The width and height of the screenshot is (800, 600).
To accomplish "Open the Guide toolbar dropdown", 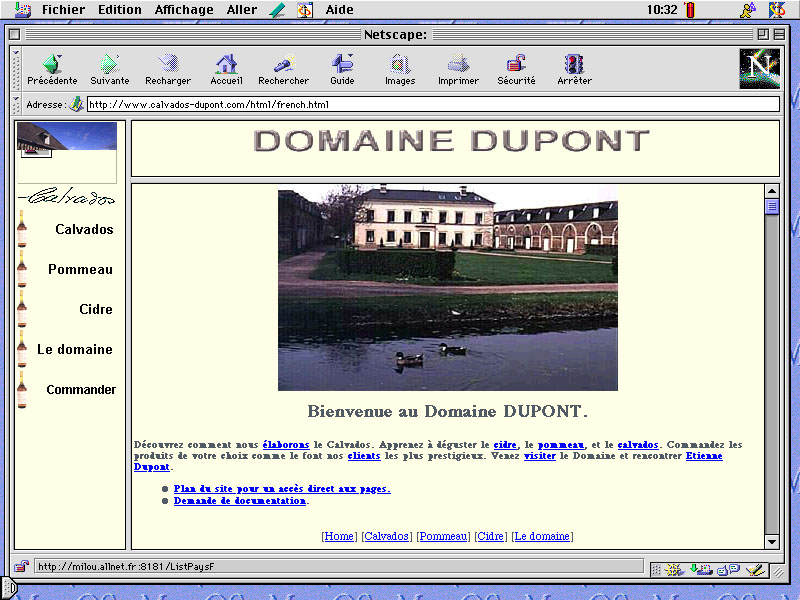I will click(x=342, y=64).
